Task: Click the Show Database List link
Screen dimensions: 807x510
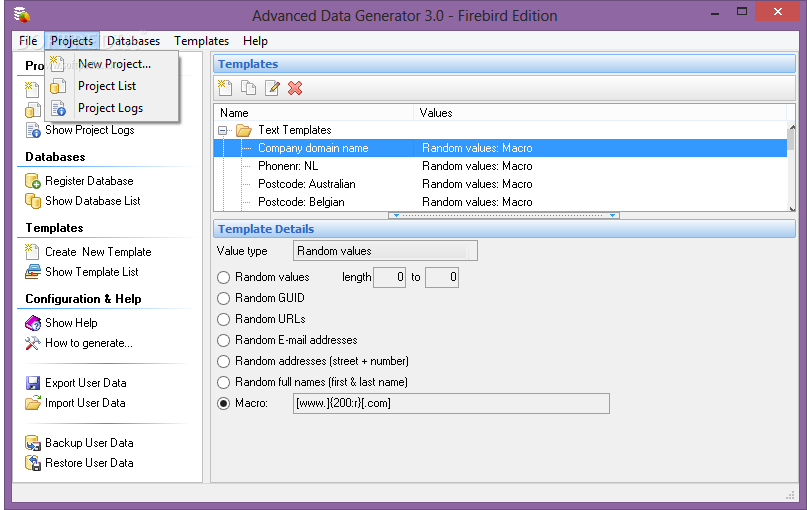Action: click(x=93, y=201)
